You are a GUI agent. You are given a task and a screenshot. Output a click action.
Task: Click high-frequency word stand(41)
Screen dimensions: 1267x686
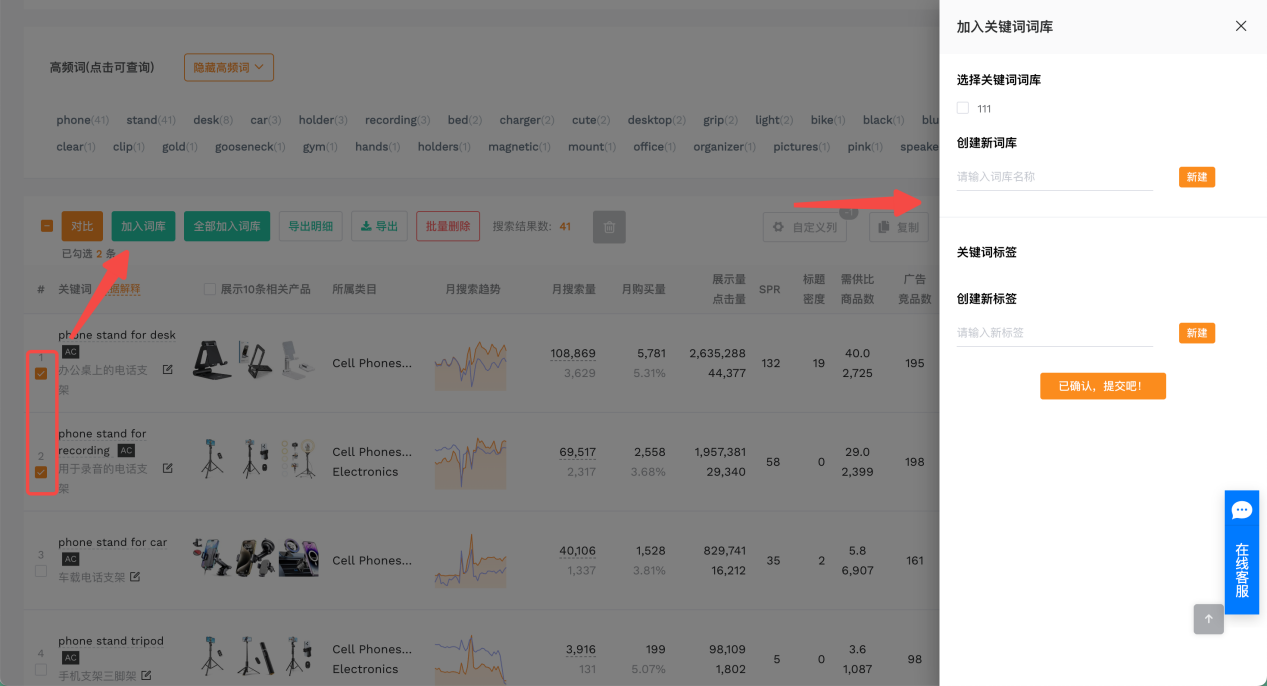pyautogui.click(x=151, y=120)
